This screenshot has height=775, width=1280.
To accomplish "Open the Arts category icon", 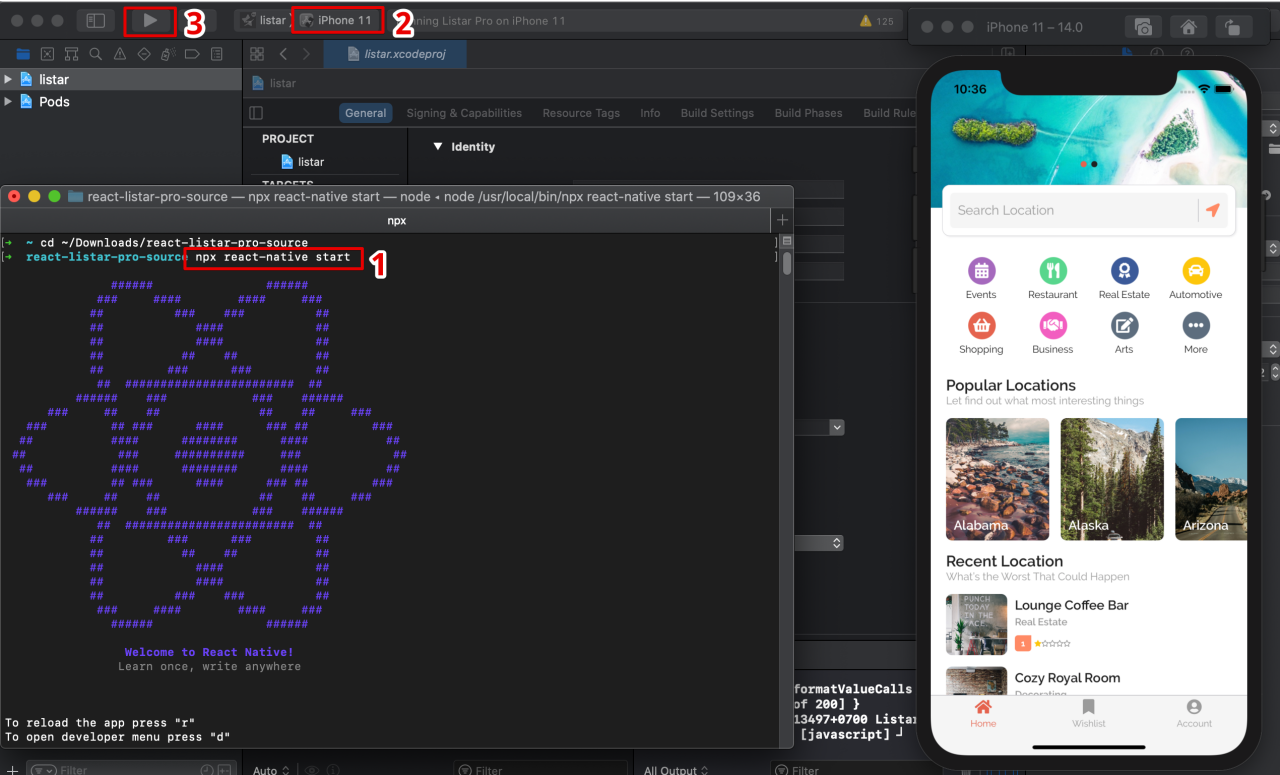I will coord(1124,333).
